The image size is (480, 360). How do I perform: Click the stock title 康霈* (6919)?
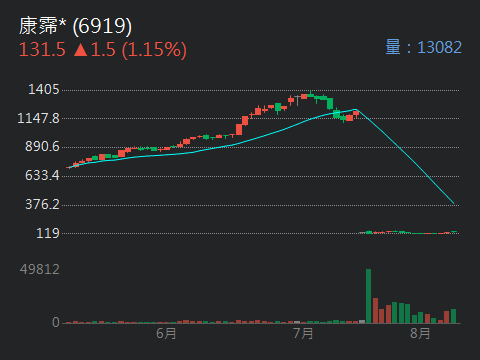(x=75, y=26)
